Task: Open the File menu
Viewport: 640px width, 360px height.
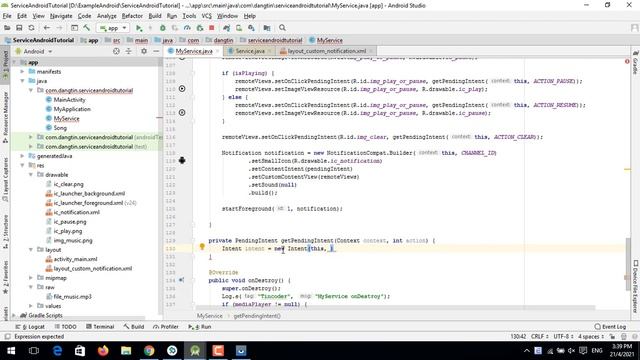Action: click(7, 16)
